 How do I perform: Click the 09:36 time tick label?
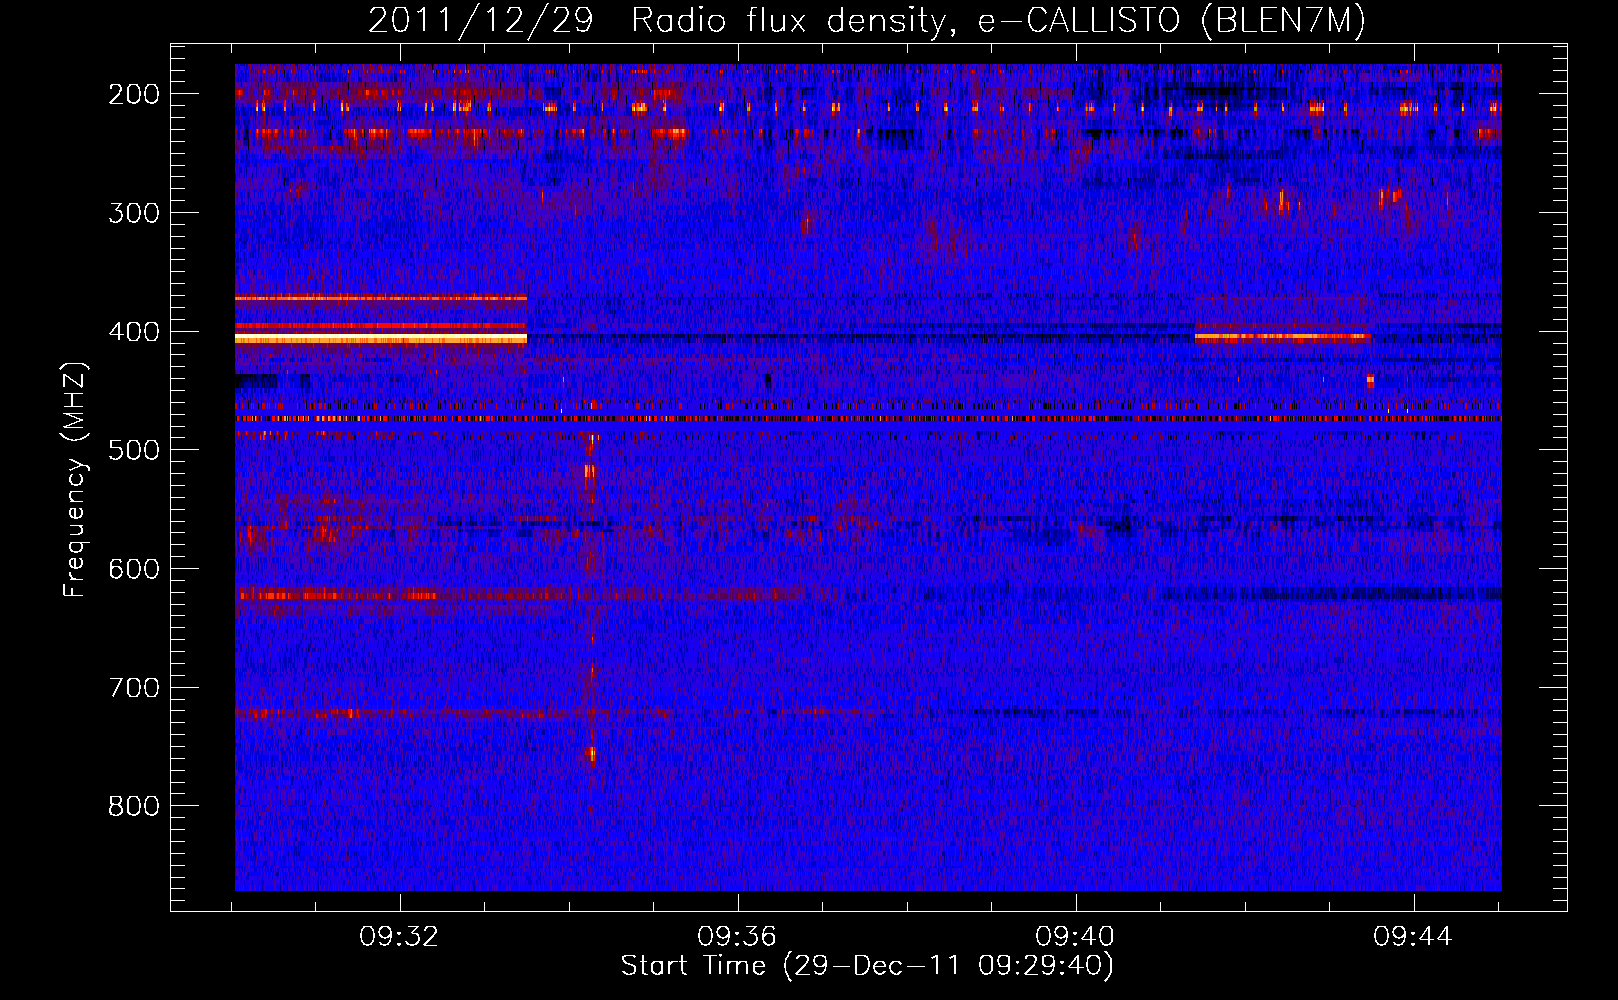[x=738, y=937]
